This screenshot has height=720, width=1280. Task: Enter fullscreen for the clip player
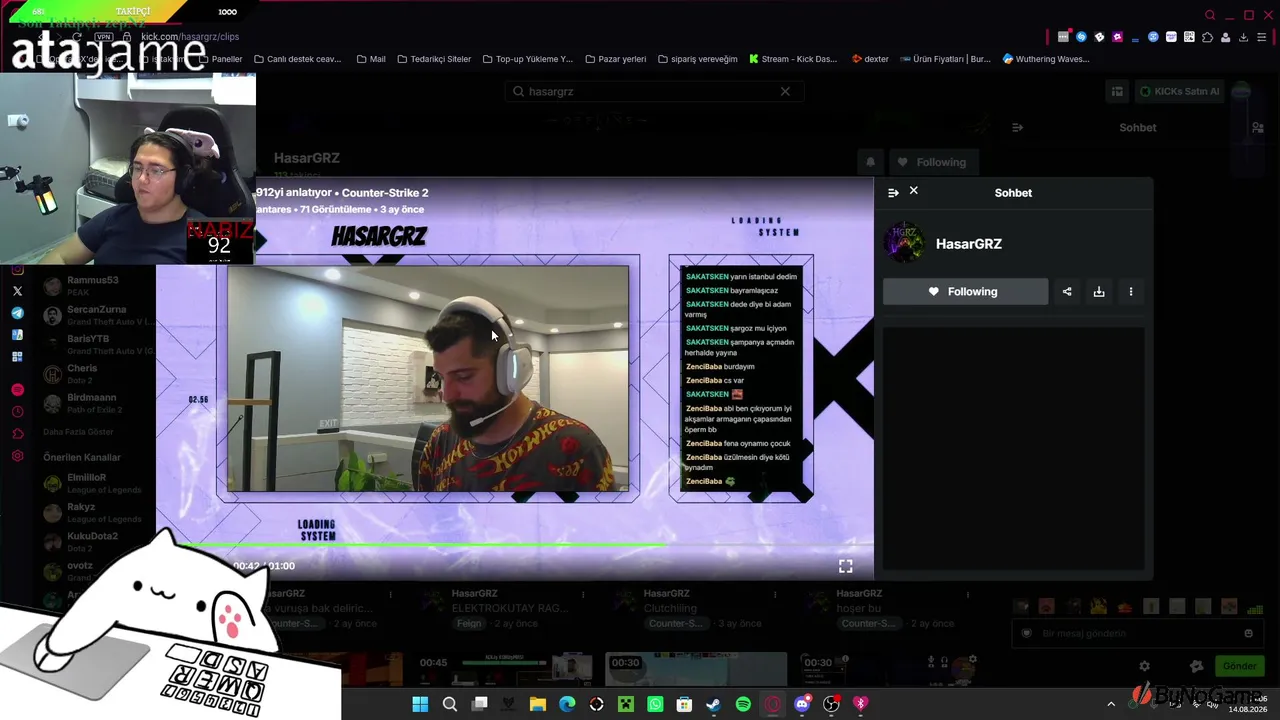pyautogui.click(x=845, y=566)
